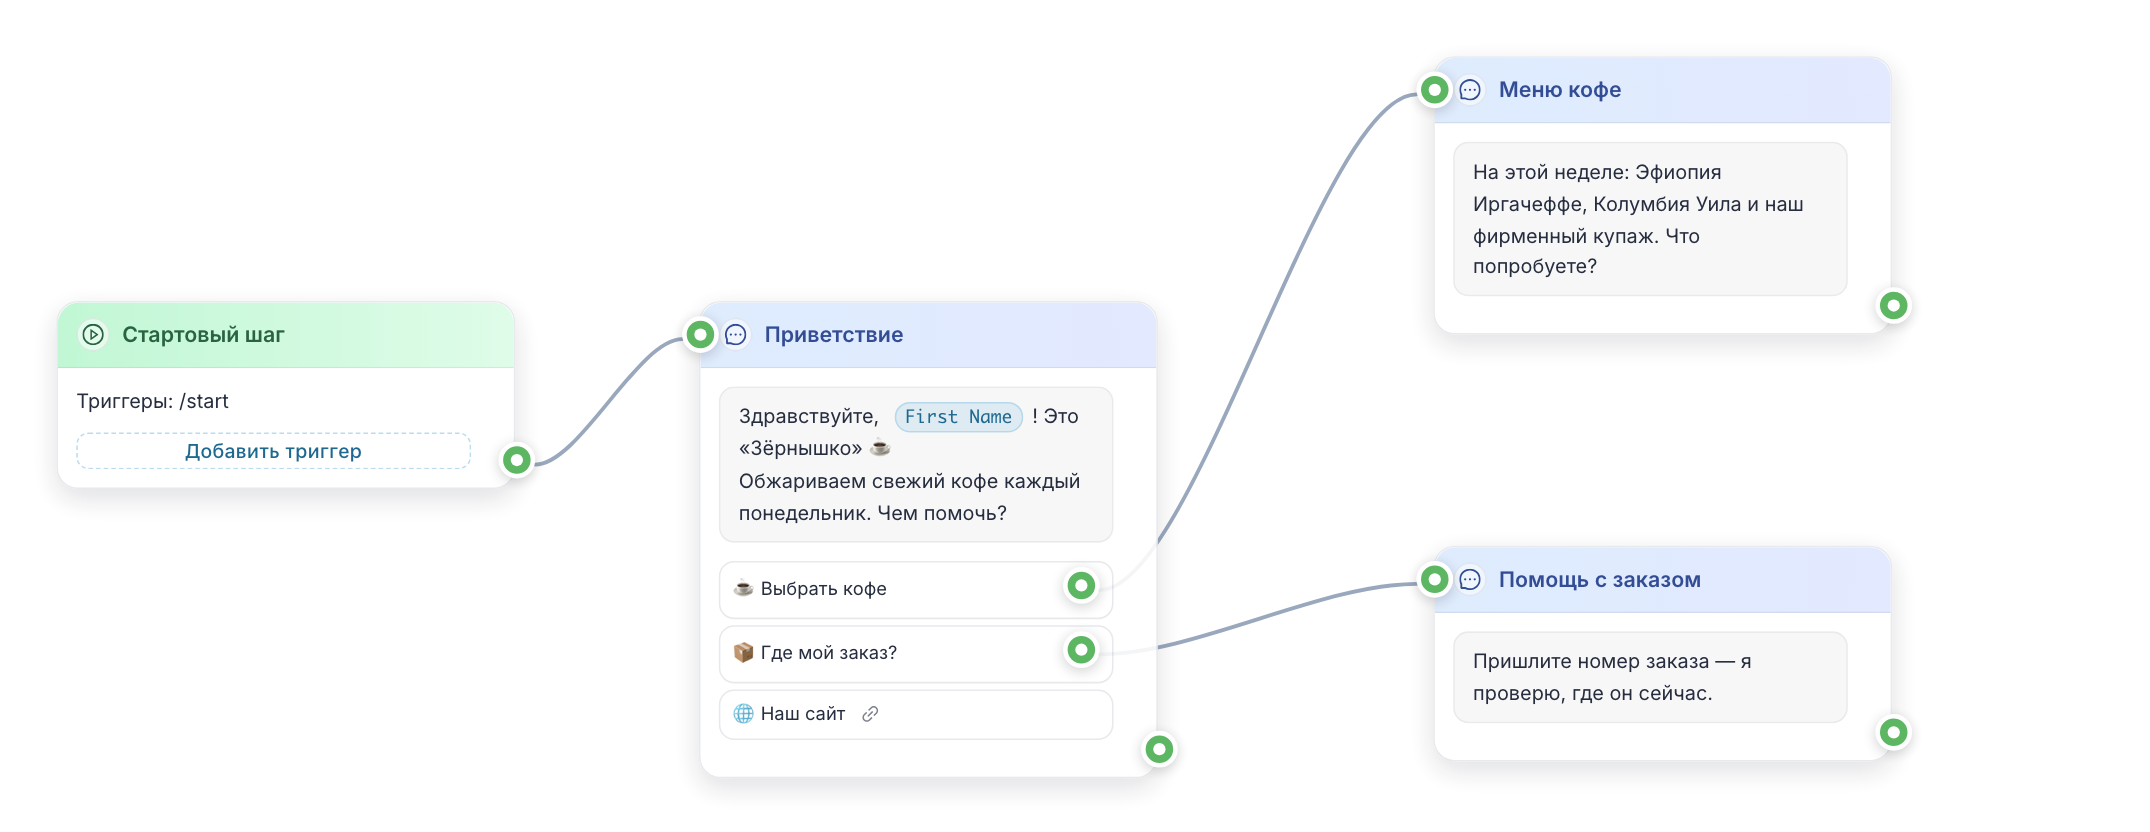
Task: Click the message icon beside Помощь с заказом
Action: 1470,580
